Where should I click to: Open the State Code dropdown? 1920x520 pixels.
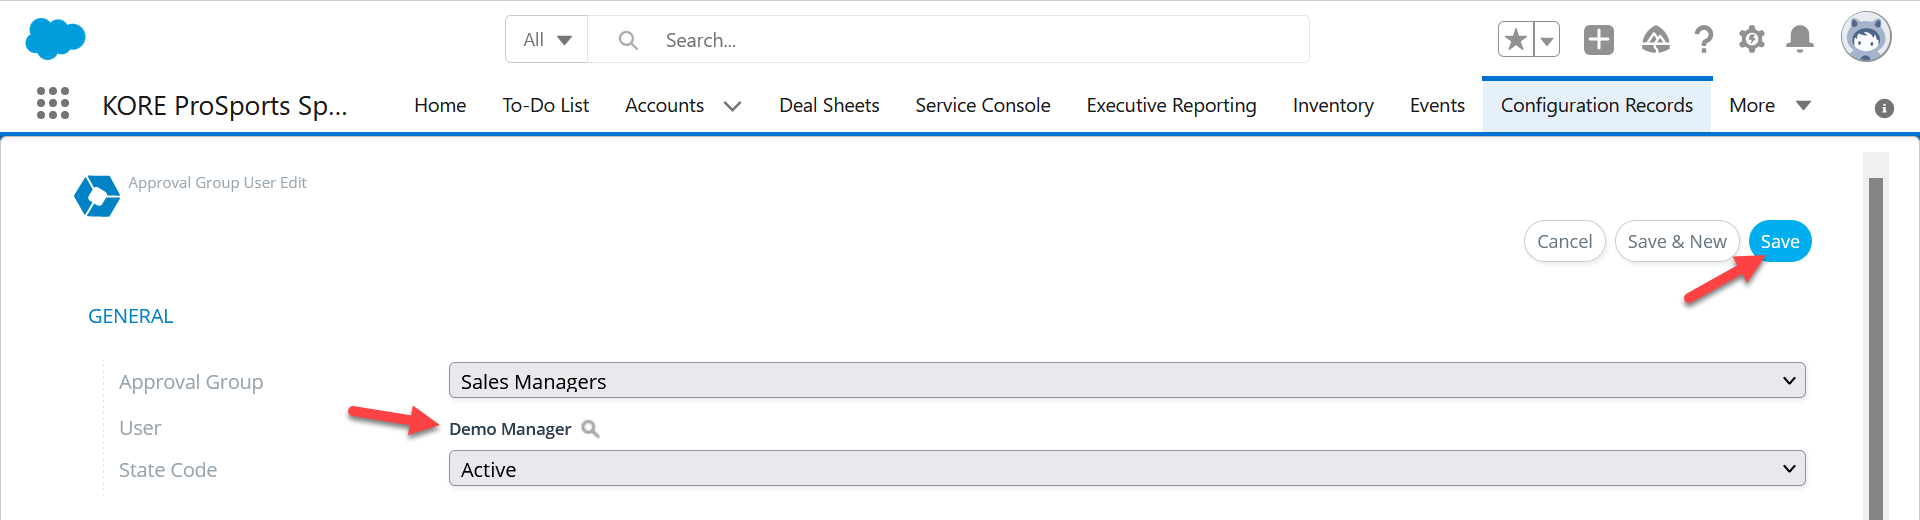(1127, 468)
